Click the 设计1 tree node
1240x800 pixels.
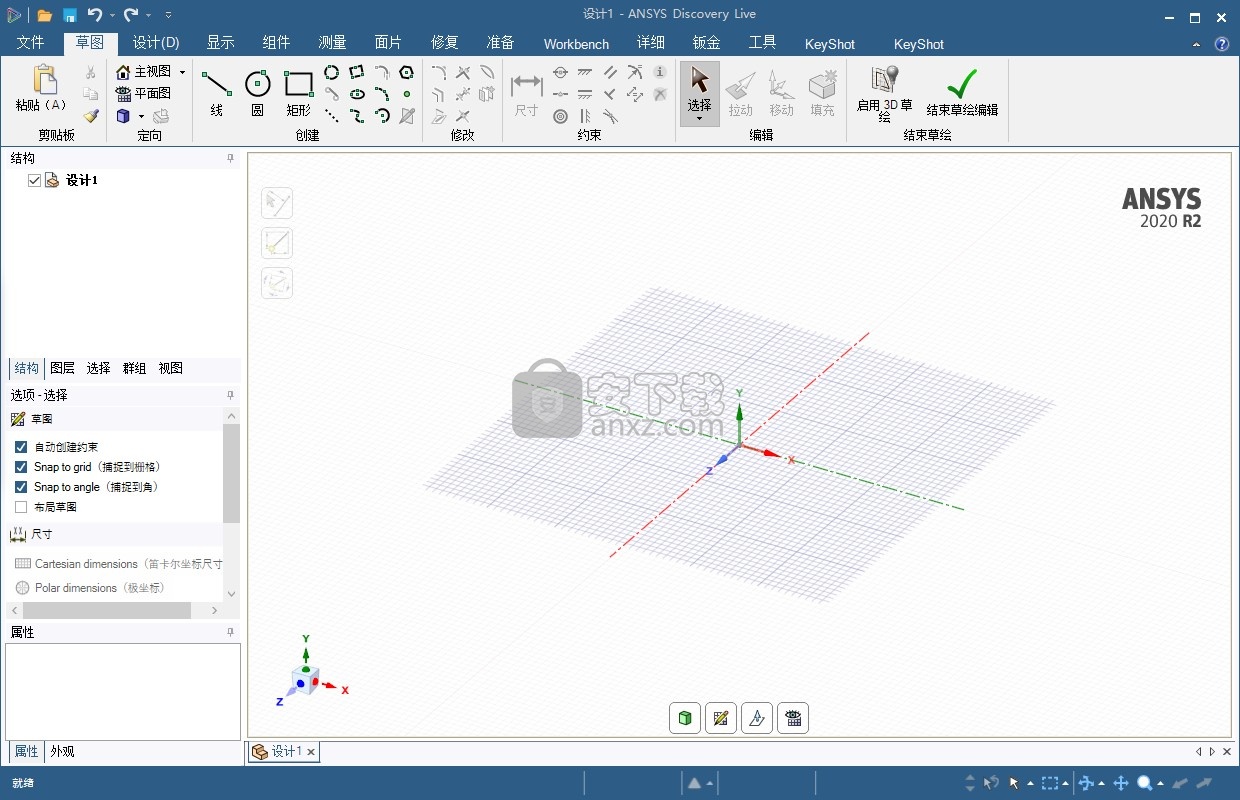[82, 180]
